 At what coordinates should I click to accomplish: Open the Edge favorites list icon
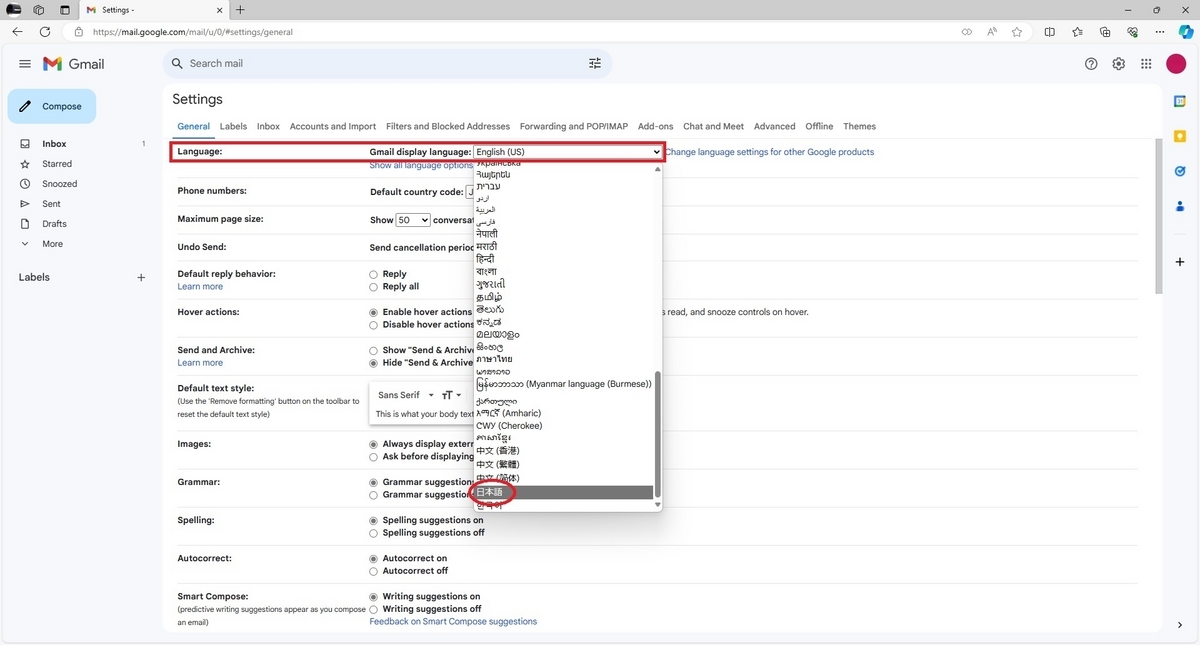point(1077,32)
